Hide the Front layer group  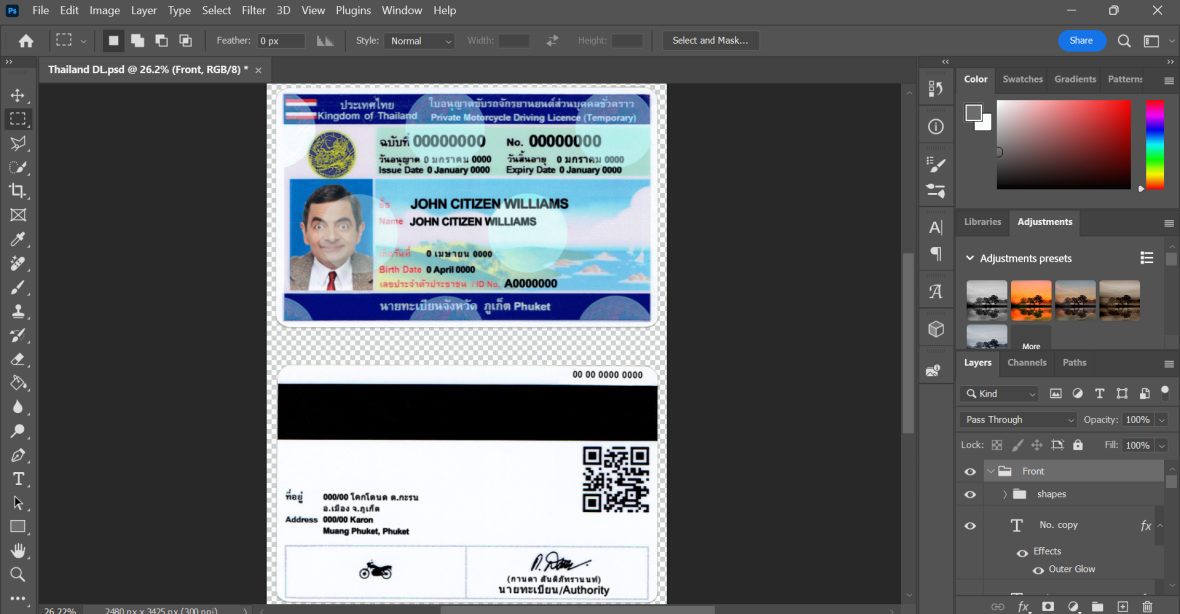click(968, 470)
